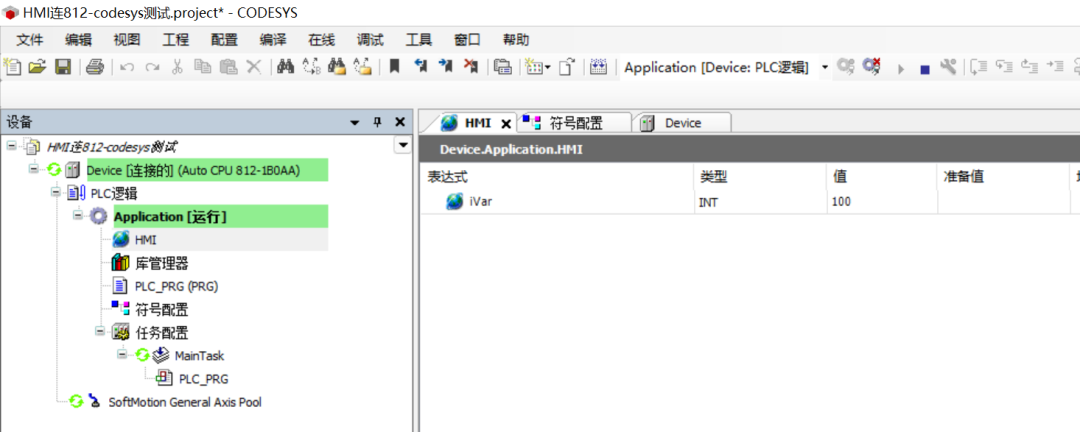Collapse the Device [连接的] tree node
Image resolution: width=1080 pixels, height=432 pixels.
click(x=34, y=169)
